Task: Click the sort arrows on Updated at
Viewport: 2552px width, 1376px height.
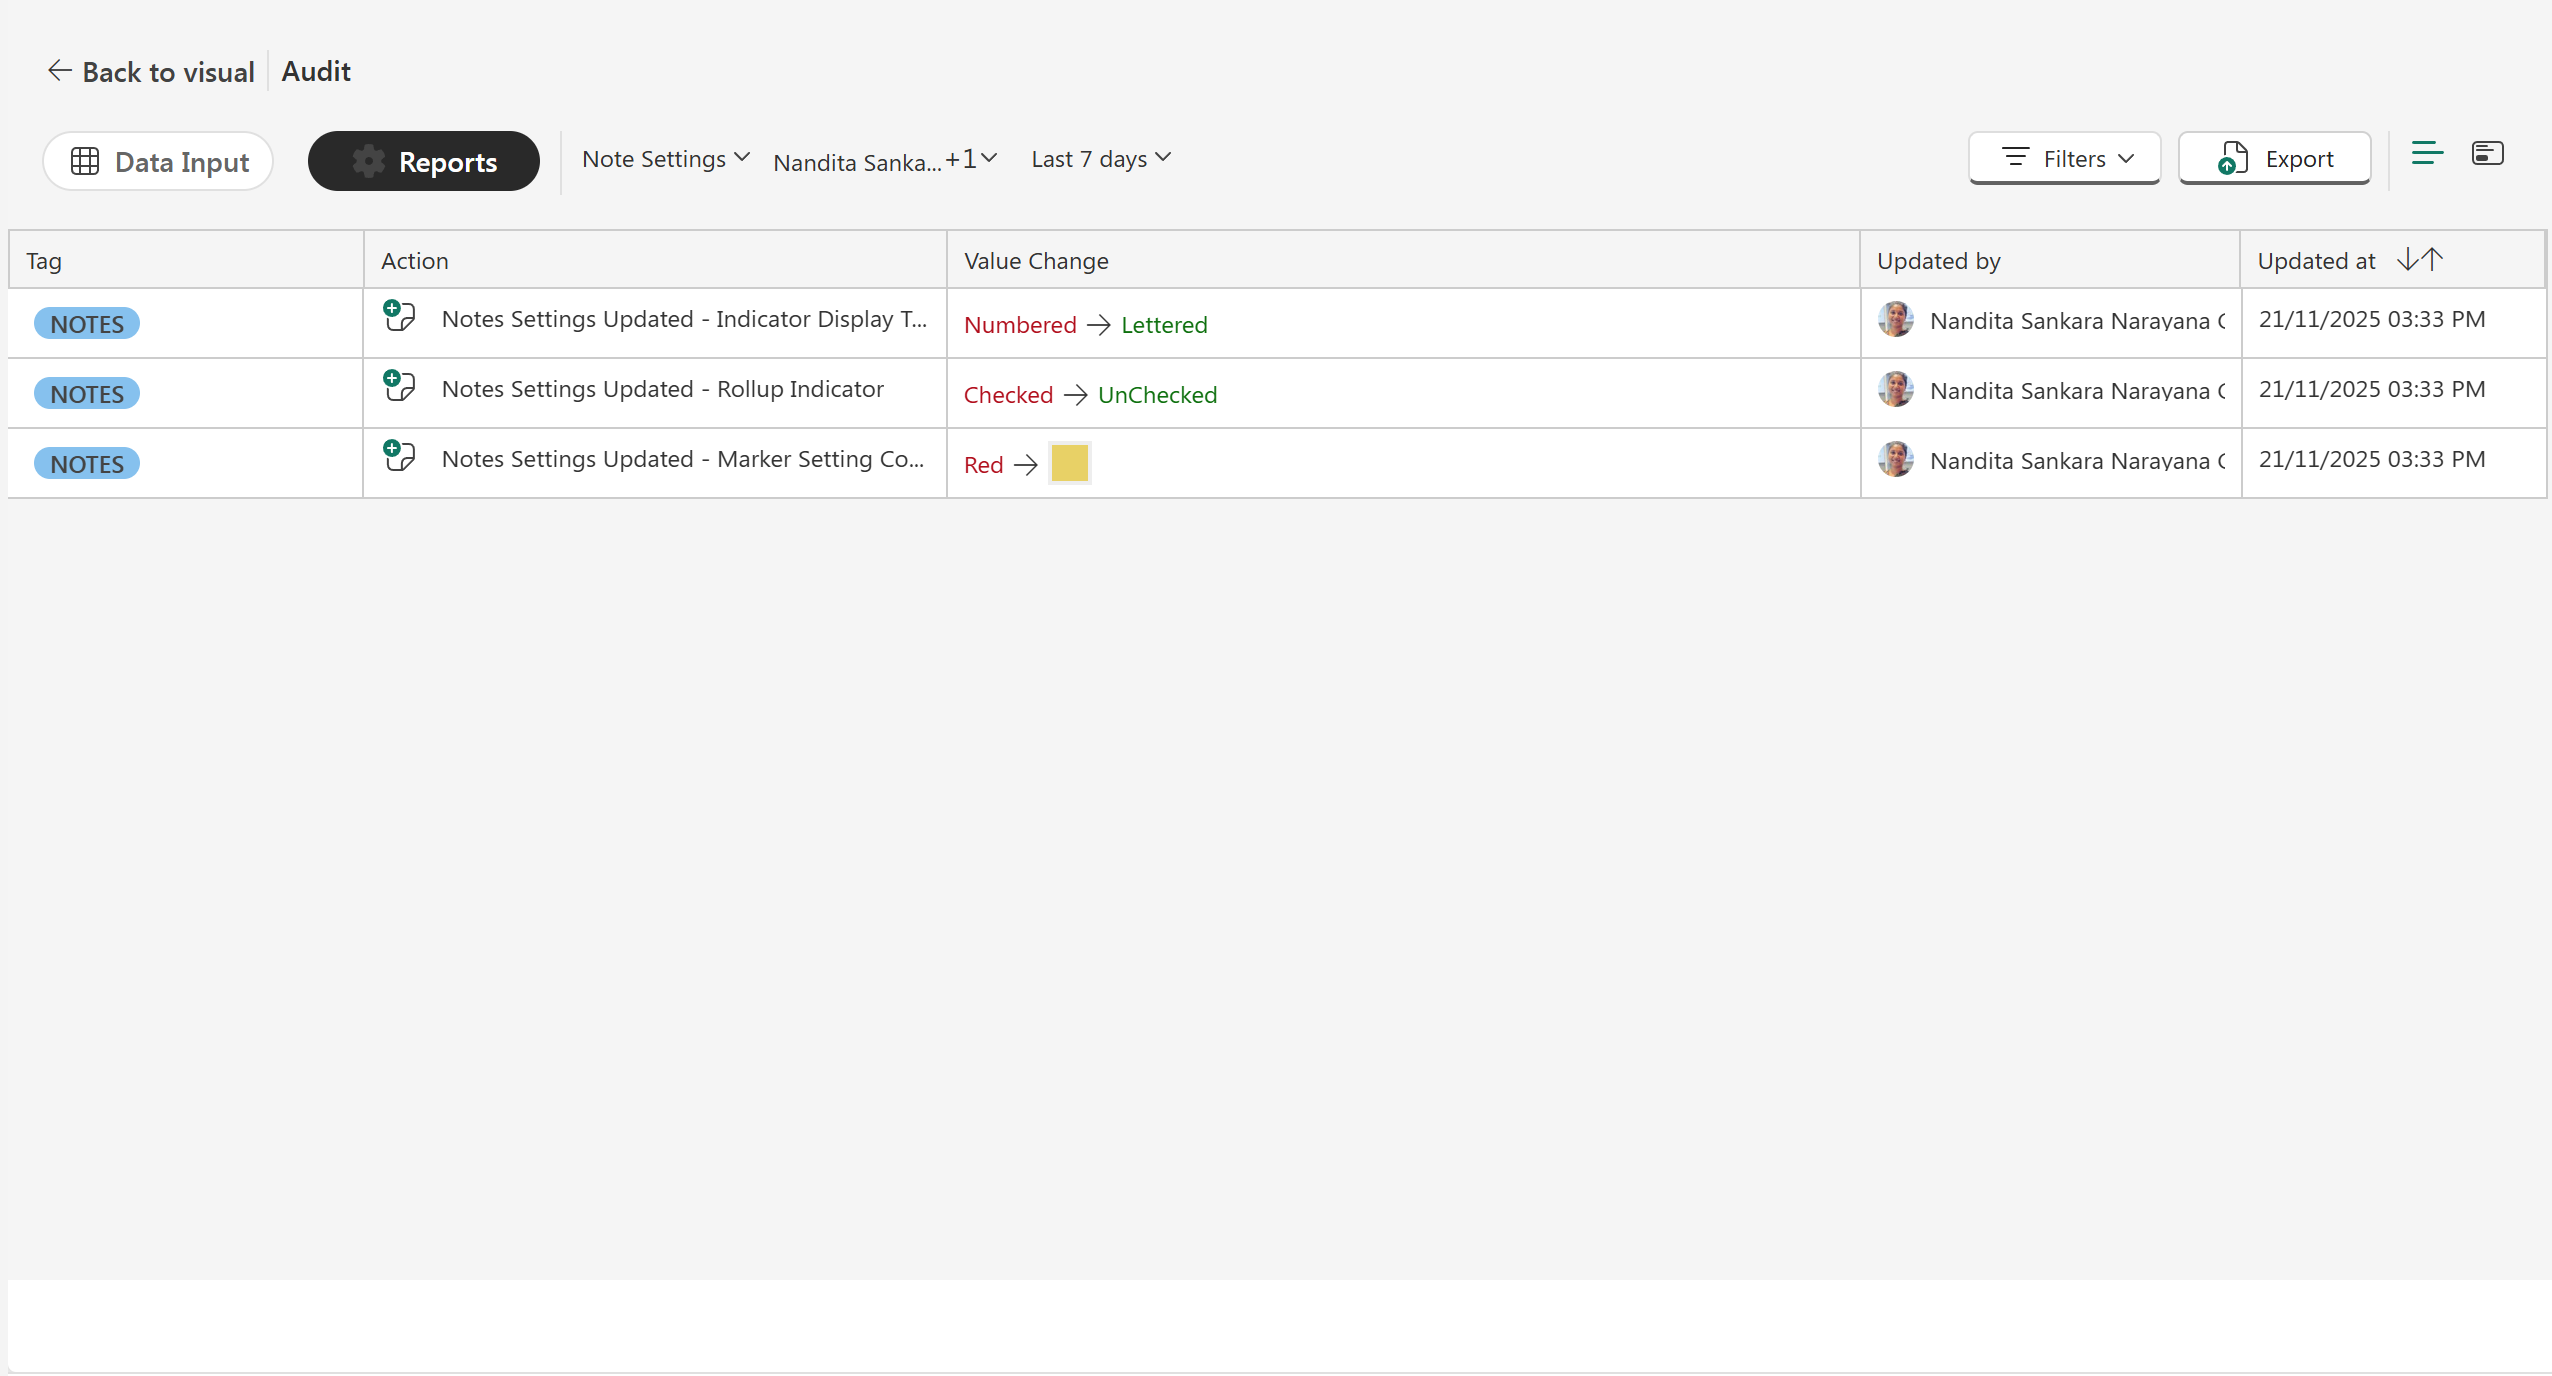Action: pyautogui.click(x=2420, y=260)
